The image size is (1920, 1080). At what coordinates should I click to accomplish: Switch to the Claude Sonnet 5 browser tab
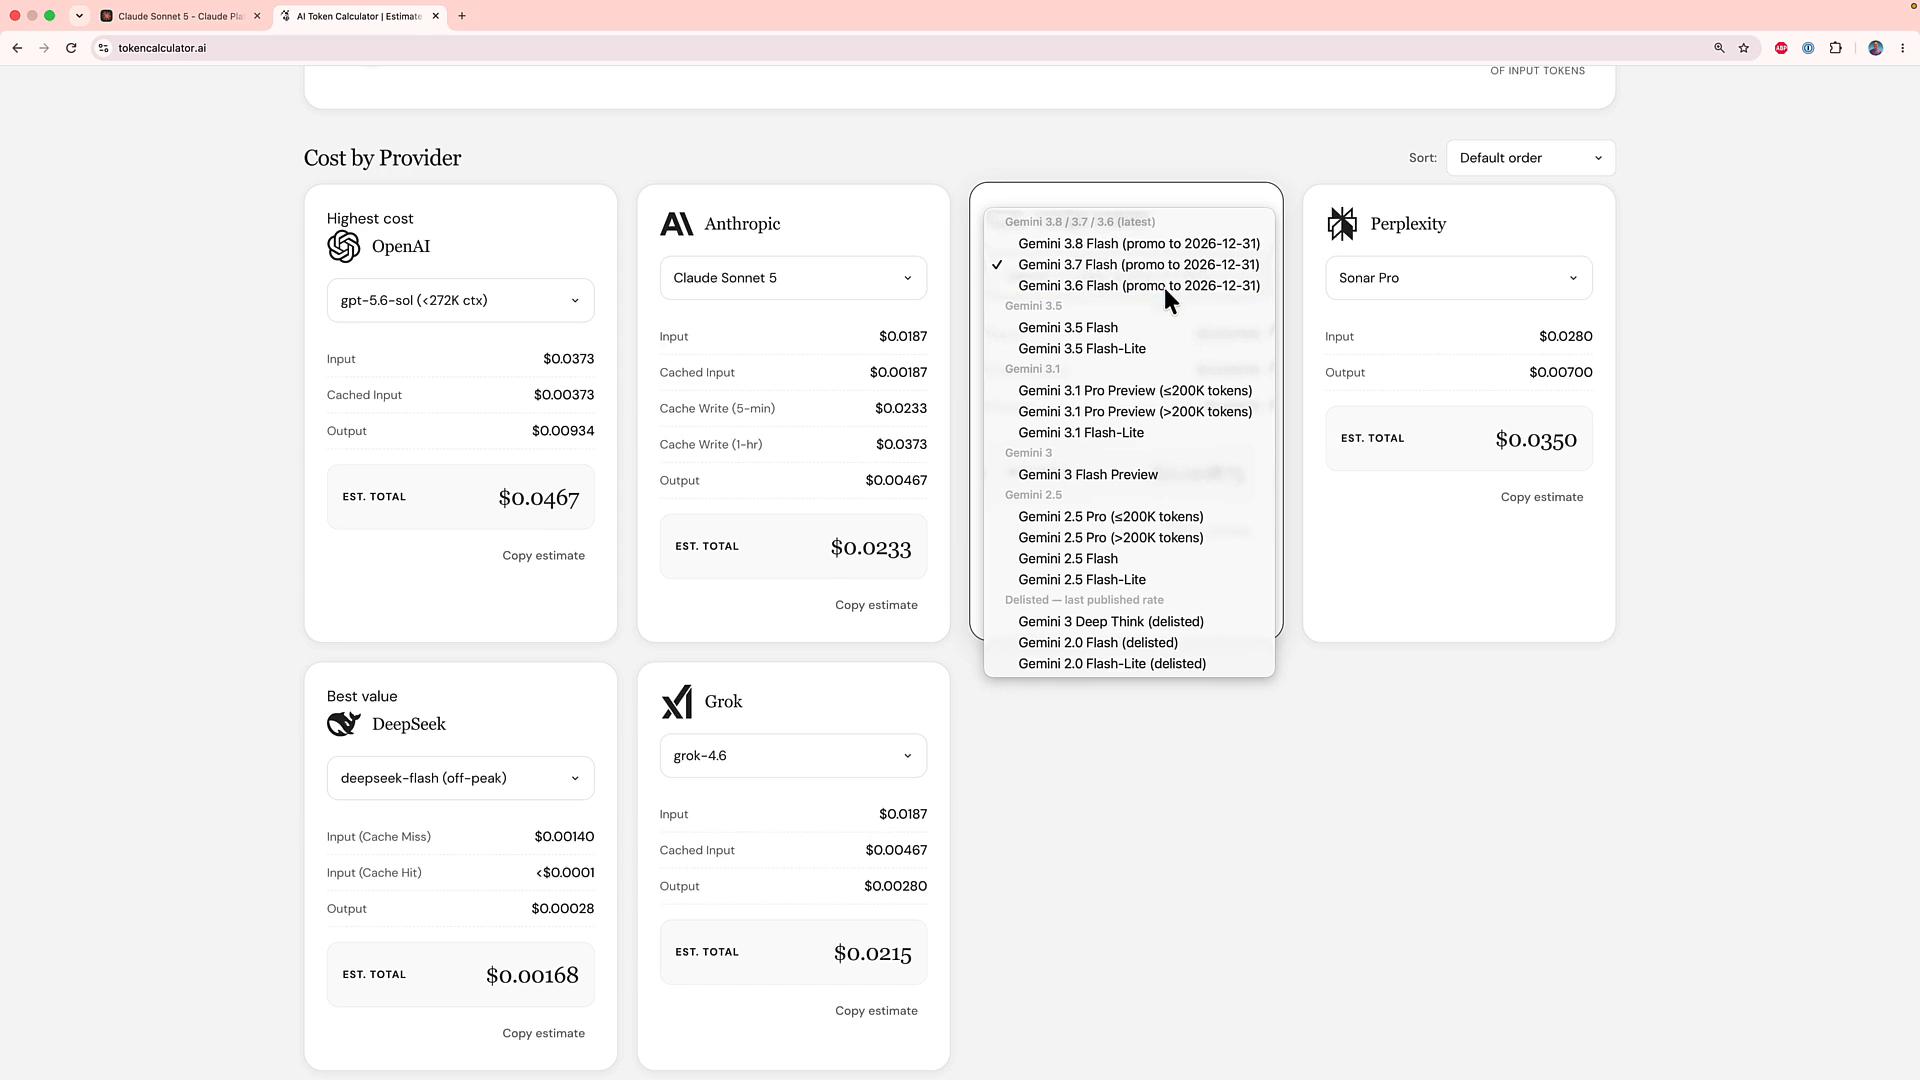(180, 16)
